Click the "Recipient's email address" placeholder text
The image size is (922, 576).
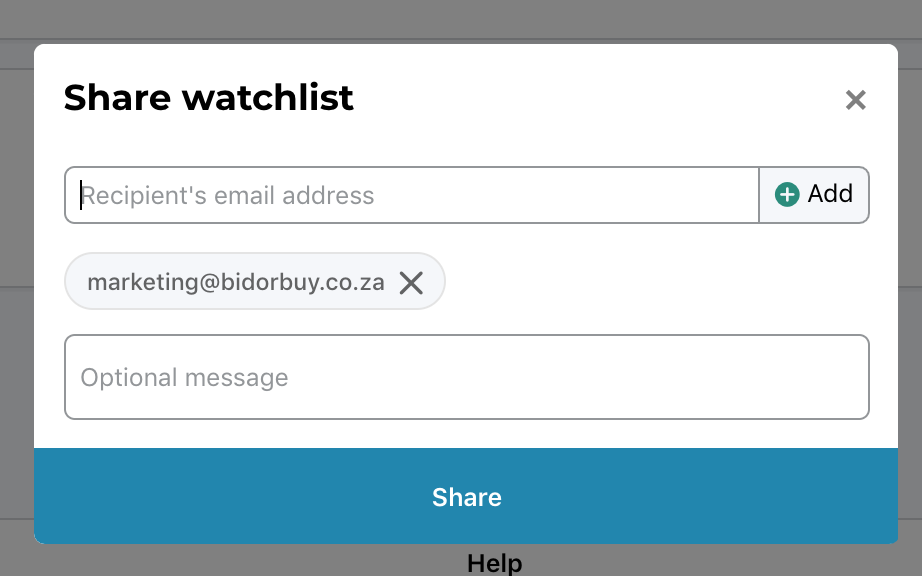227,196
